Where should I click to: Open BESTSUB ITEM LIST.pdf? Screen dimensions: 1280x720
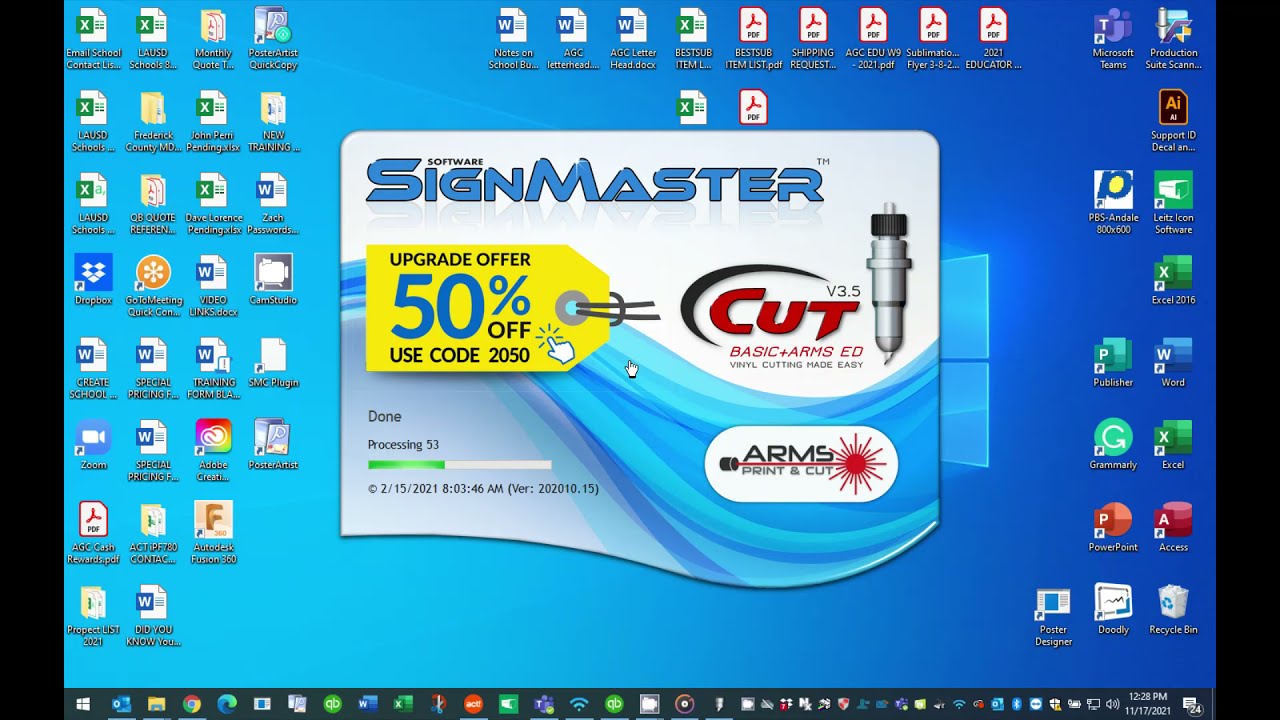point(753,40)
